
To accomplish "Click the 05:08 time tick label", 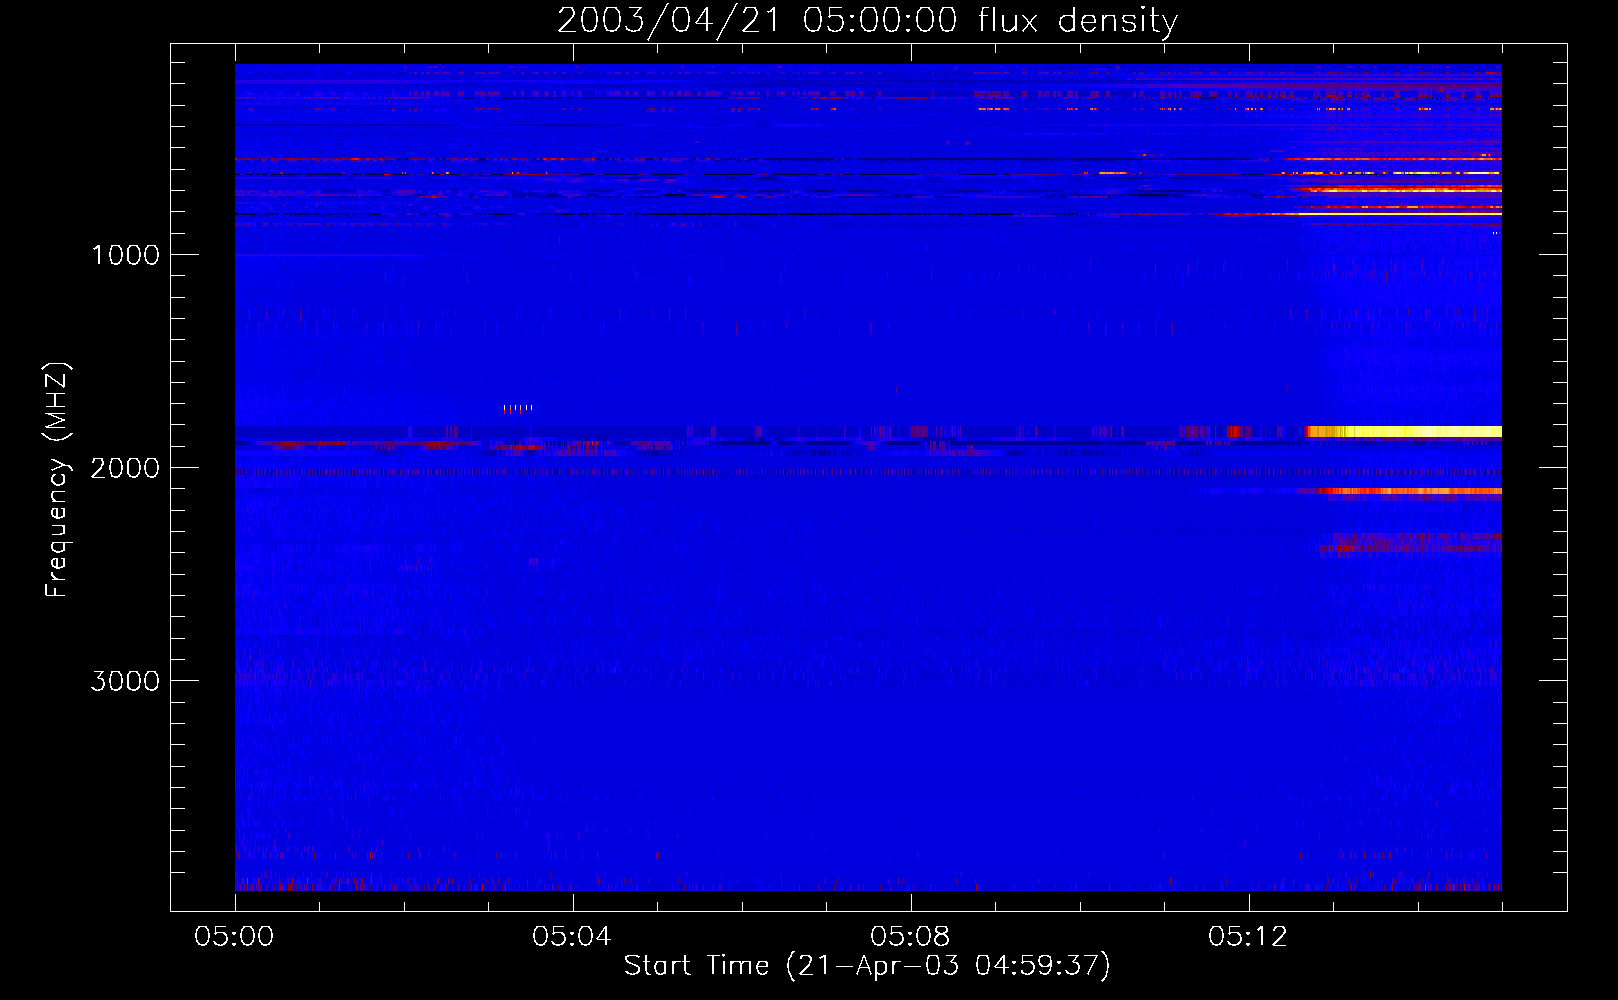I will coord(910,937).
